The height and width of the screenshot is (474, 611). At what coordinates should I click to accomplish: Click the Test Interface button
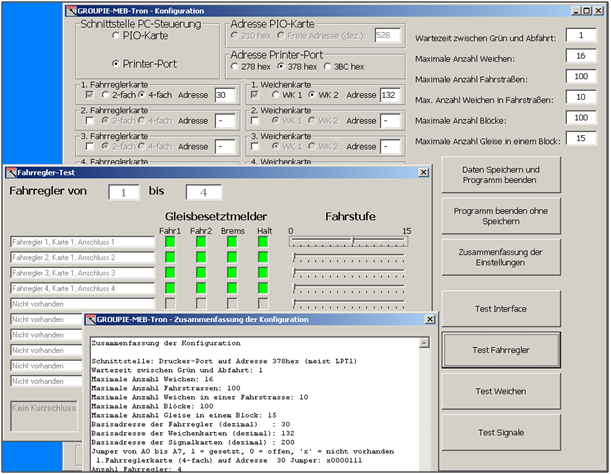click(x=501, y=309)
